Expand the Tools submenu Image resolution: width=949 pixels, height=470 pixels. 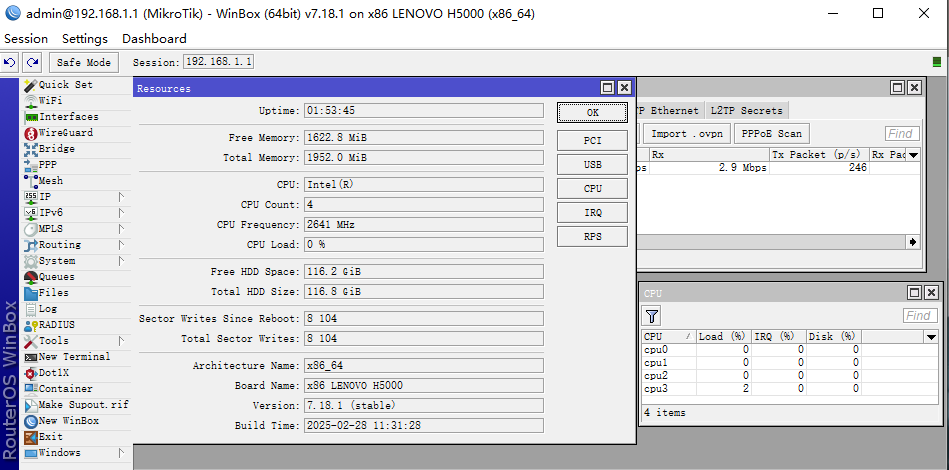point(121,341)
